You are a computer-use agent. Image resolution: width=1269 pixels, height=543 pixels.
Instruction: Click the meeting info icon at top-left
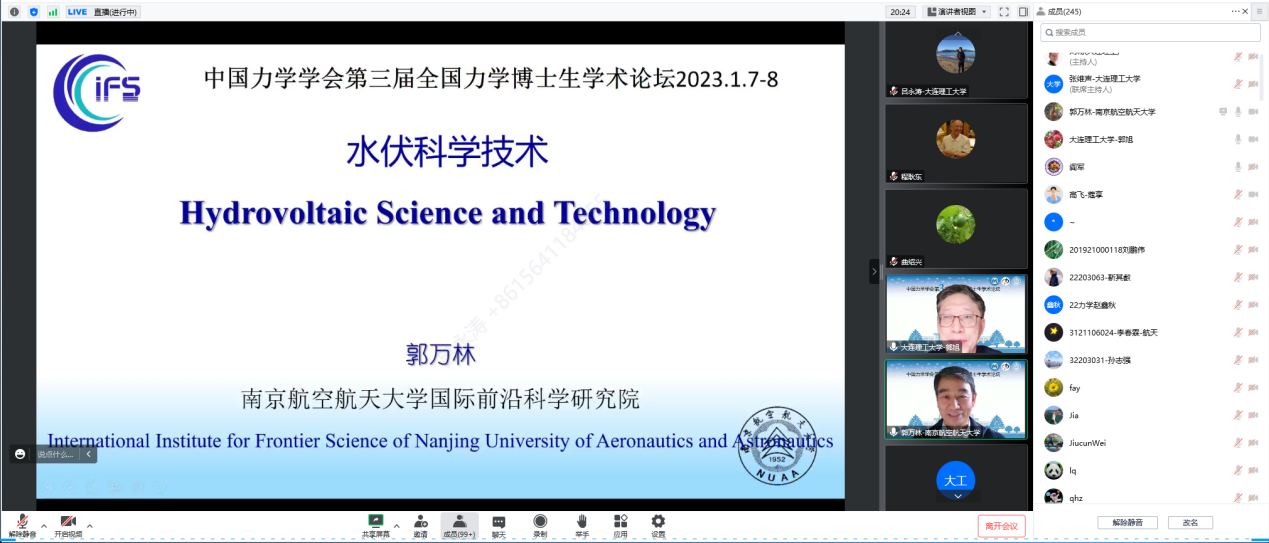(x=15, y=12)
